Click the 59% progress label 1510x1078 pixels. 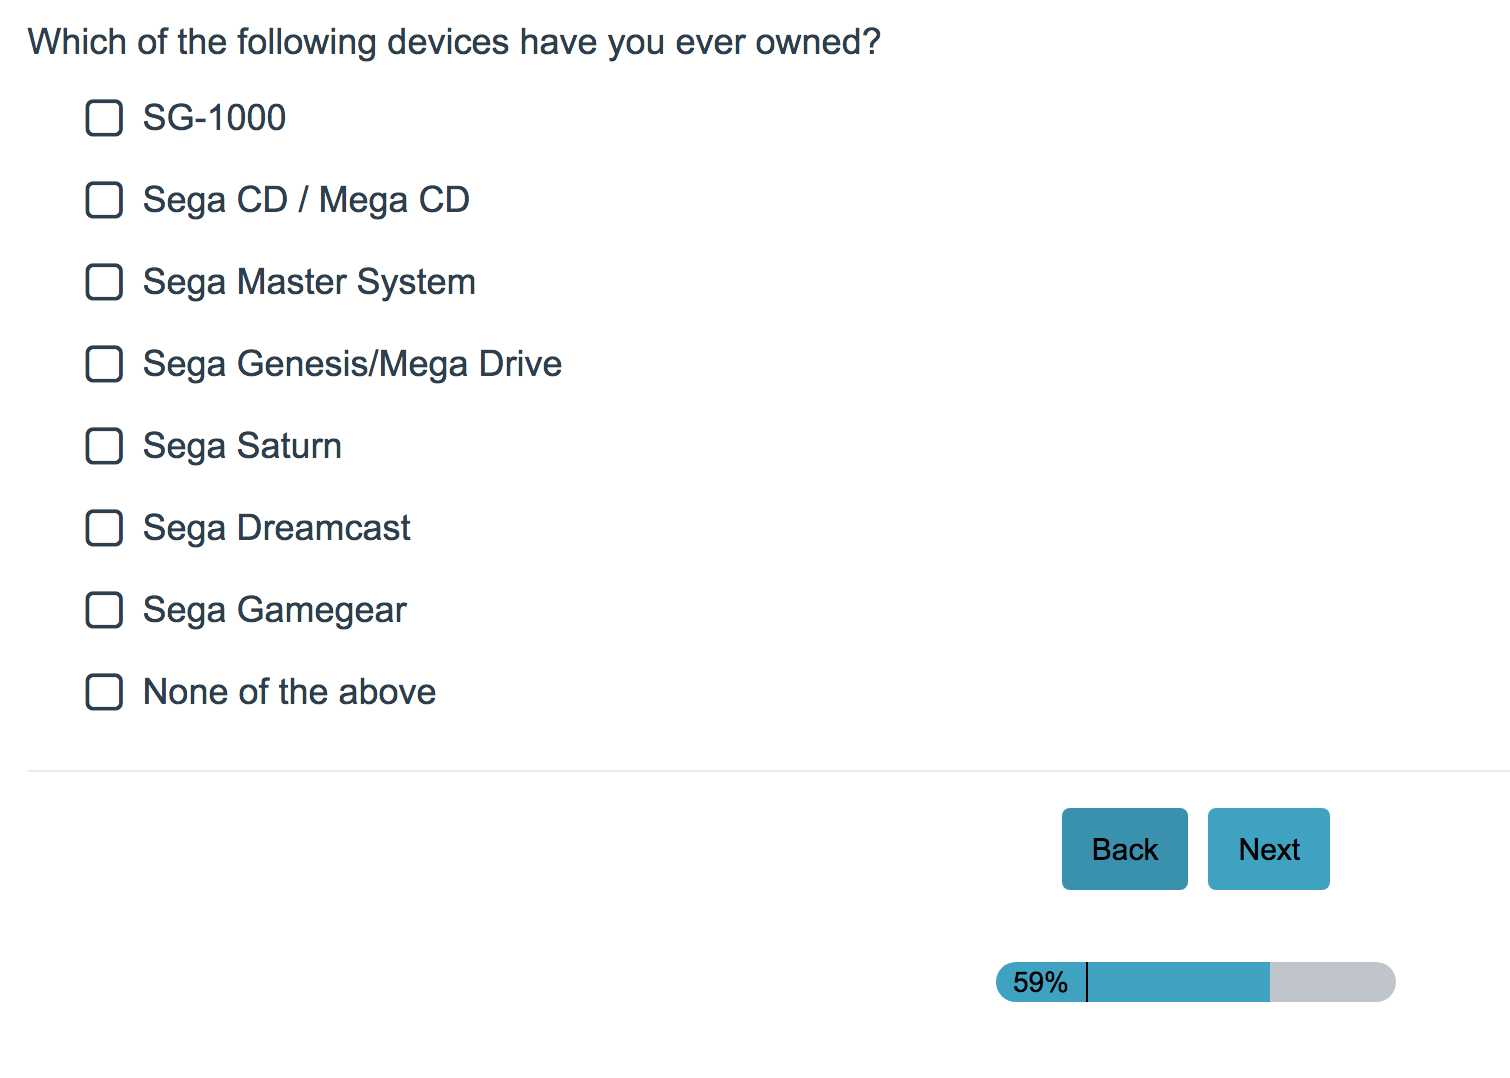1040,982
